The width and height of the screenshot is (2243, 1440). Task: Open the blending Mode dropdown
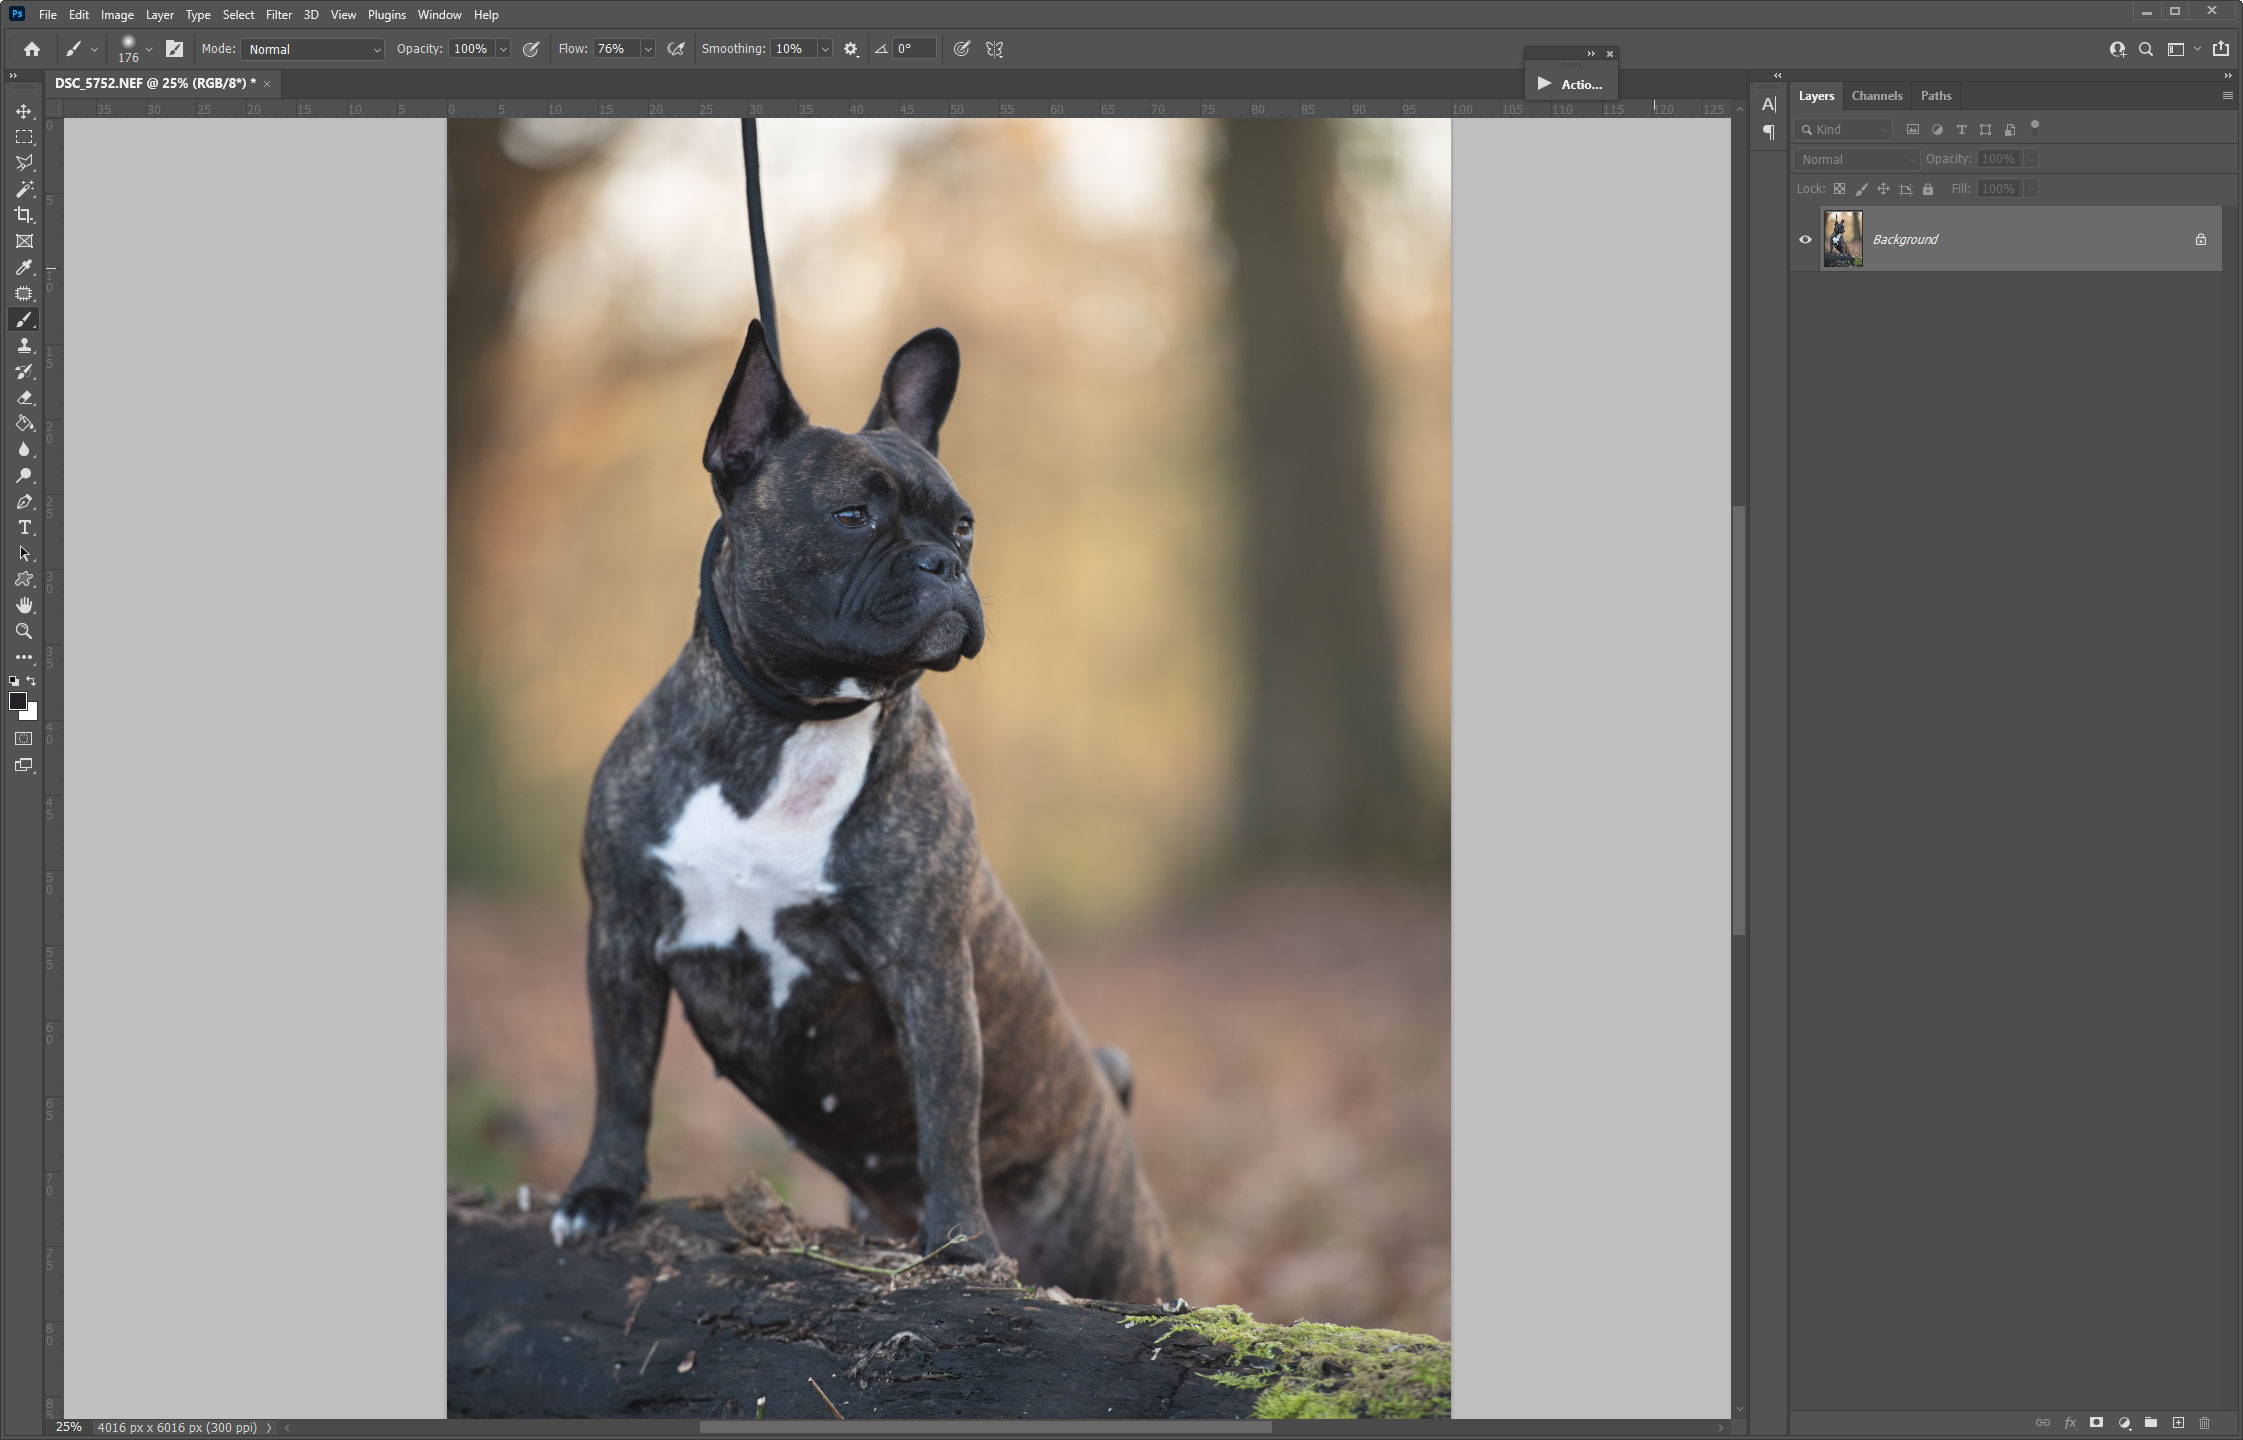coord(312,49)
